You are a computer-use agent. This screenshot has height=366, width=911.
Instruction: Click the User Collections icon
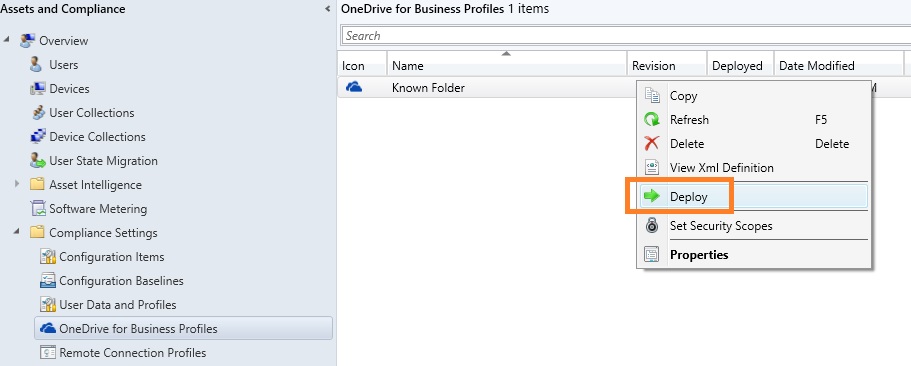point(38,112)
